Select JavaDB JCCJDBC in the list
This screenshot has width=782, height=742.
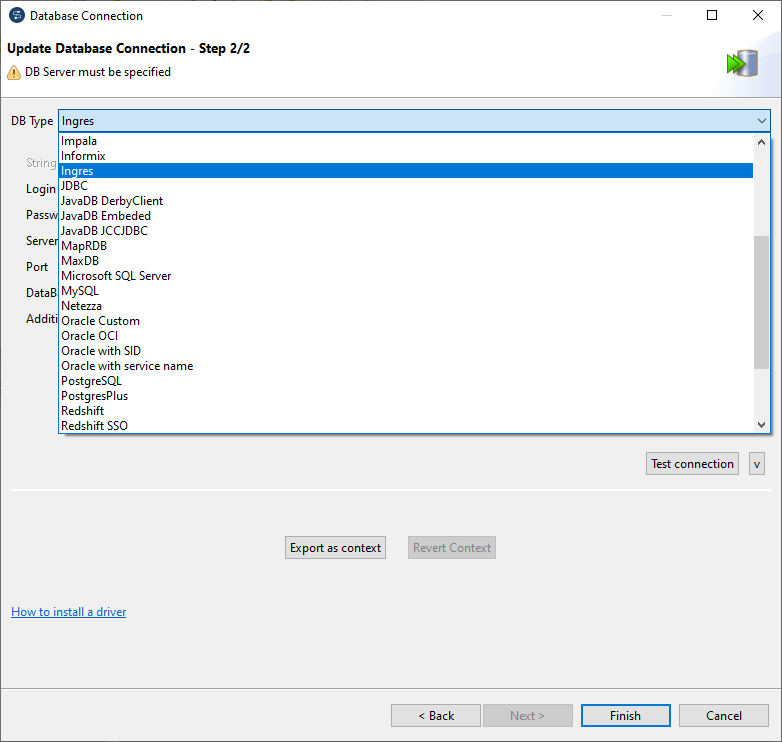click(405, 231)
